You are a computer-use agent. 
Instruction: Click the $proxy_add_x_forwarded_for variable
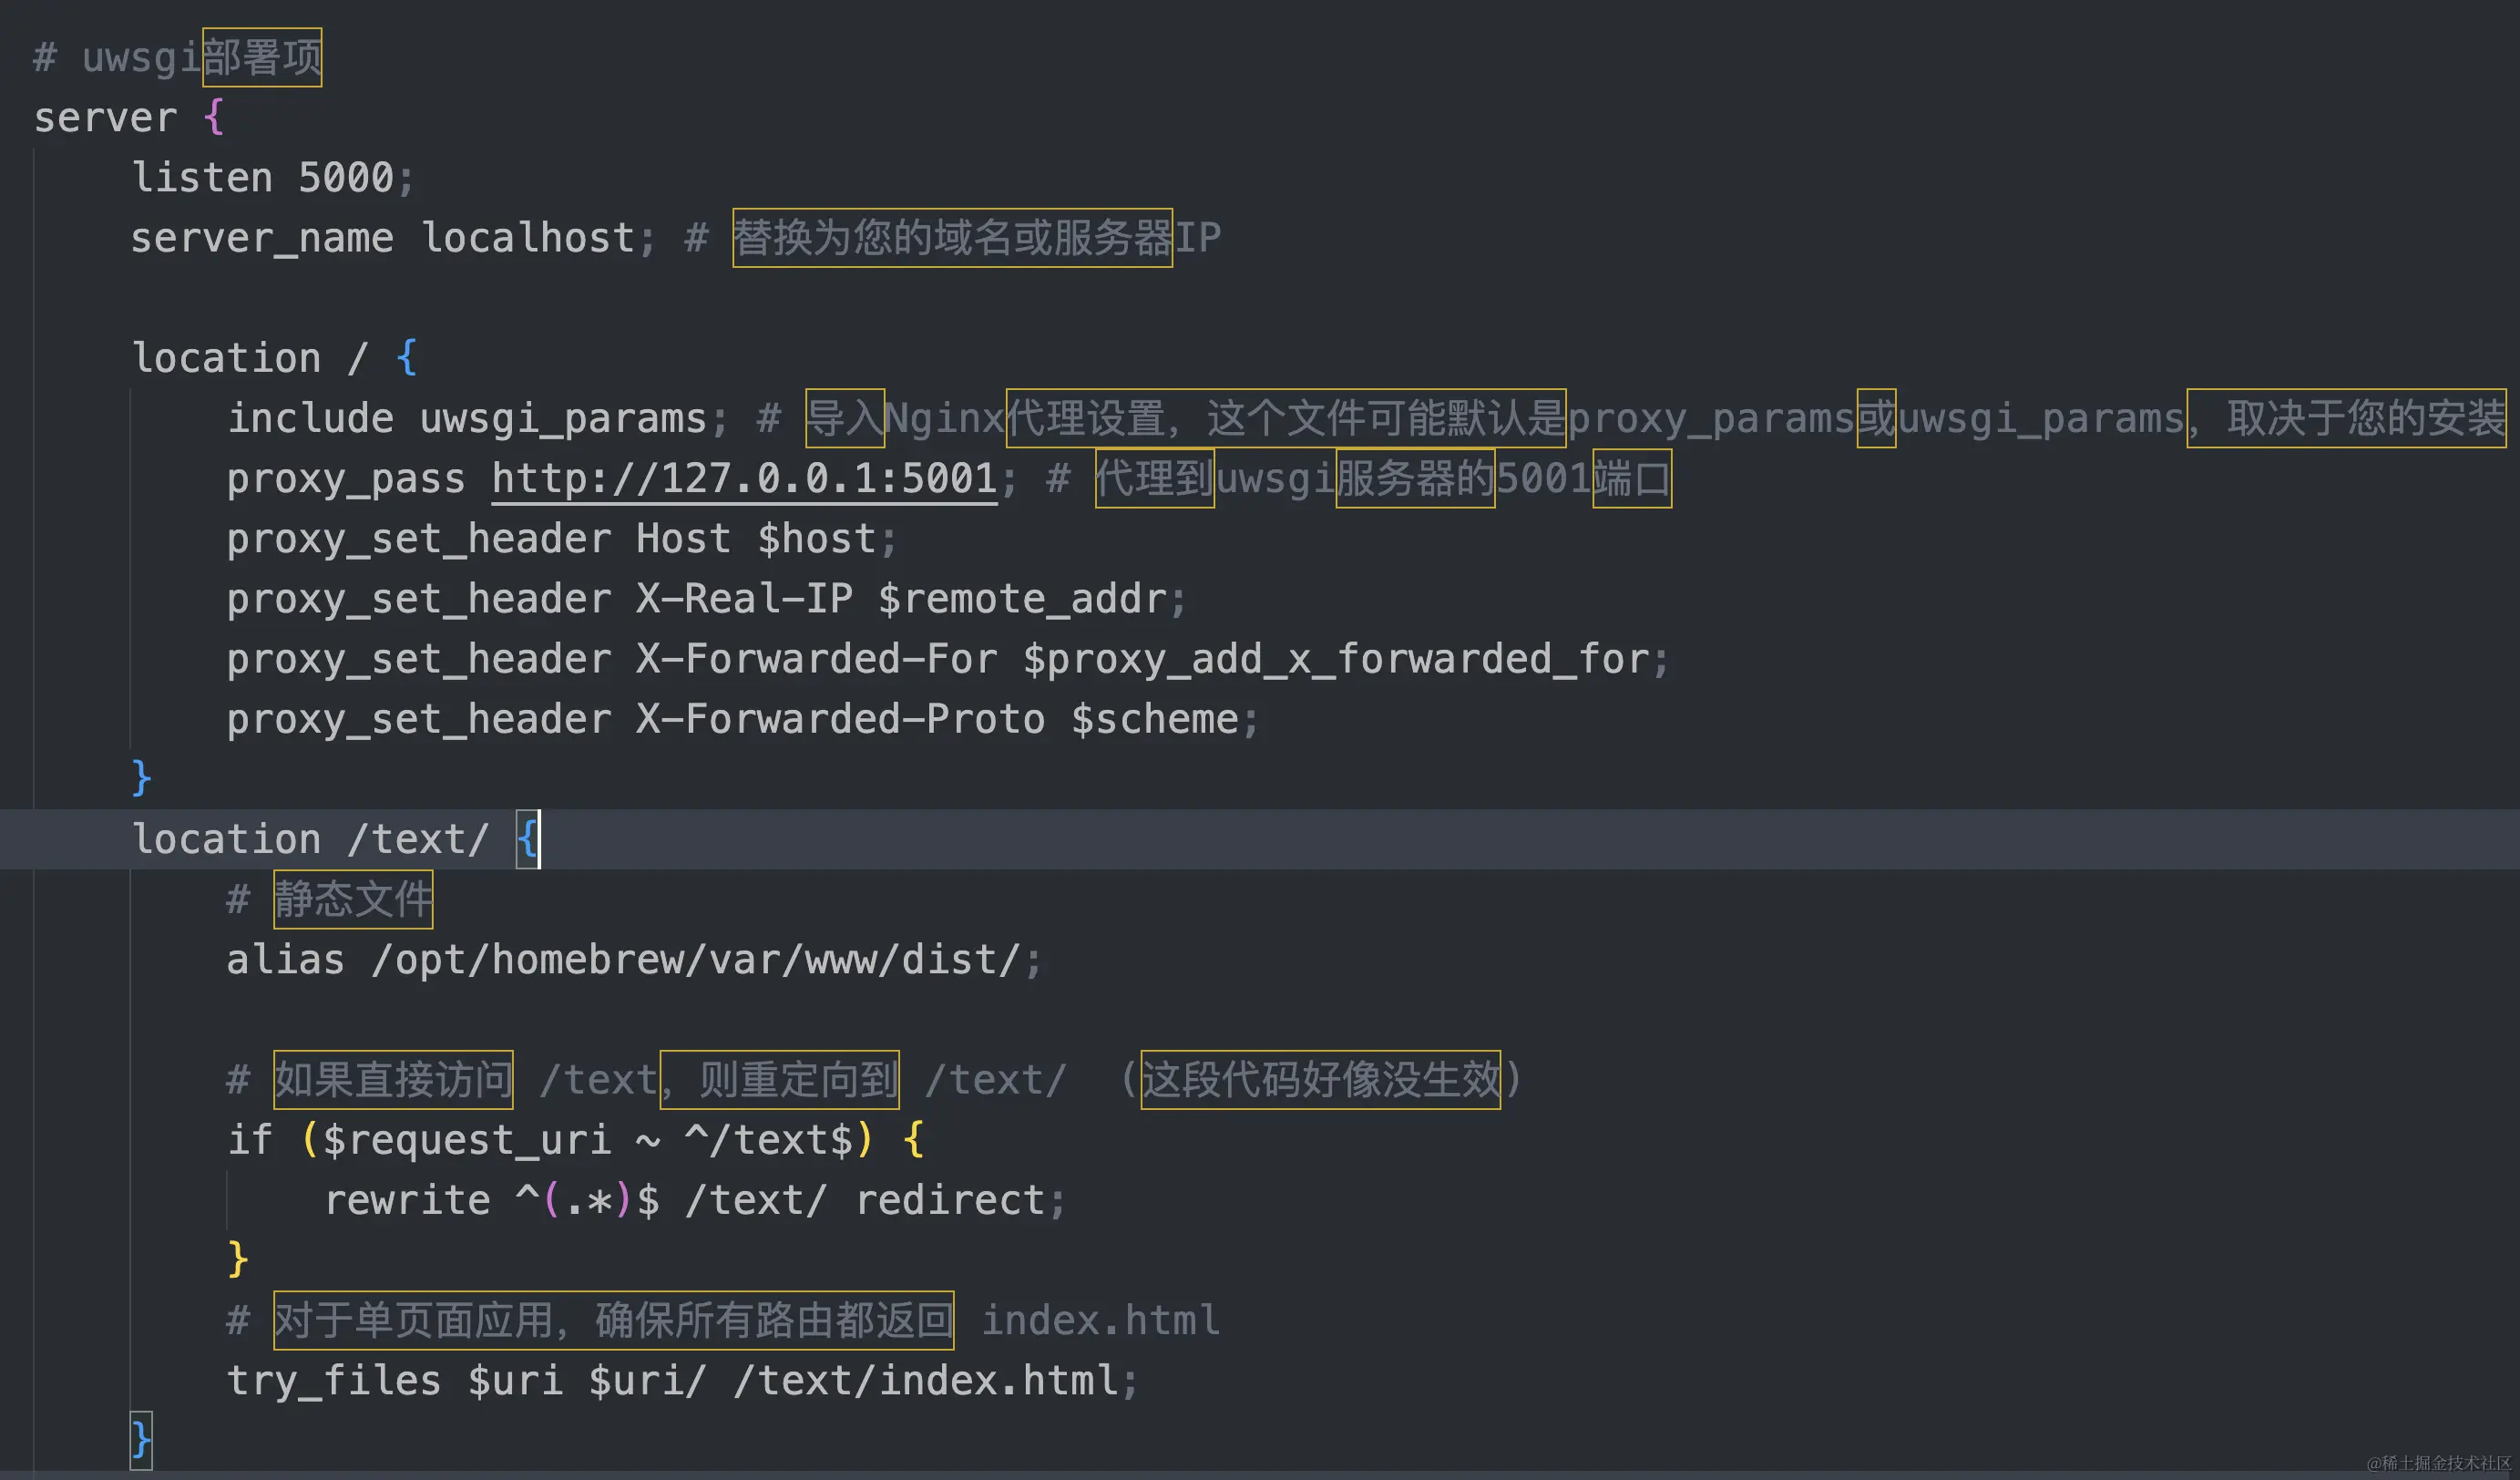click(x=1336, y=659)
